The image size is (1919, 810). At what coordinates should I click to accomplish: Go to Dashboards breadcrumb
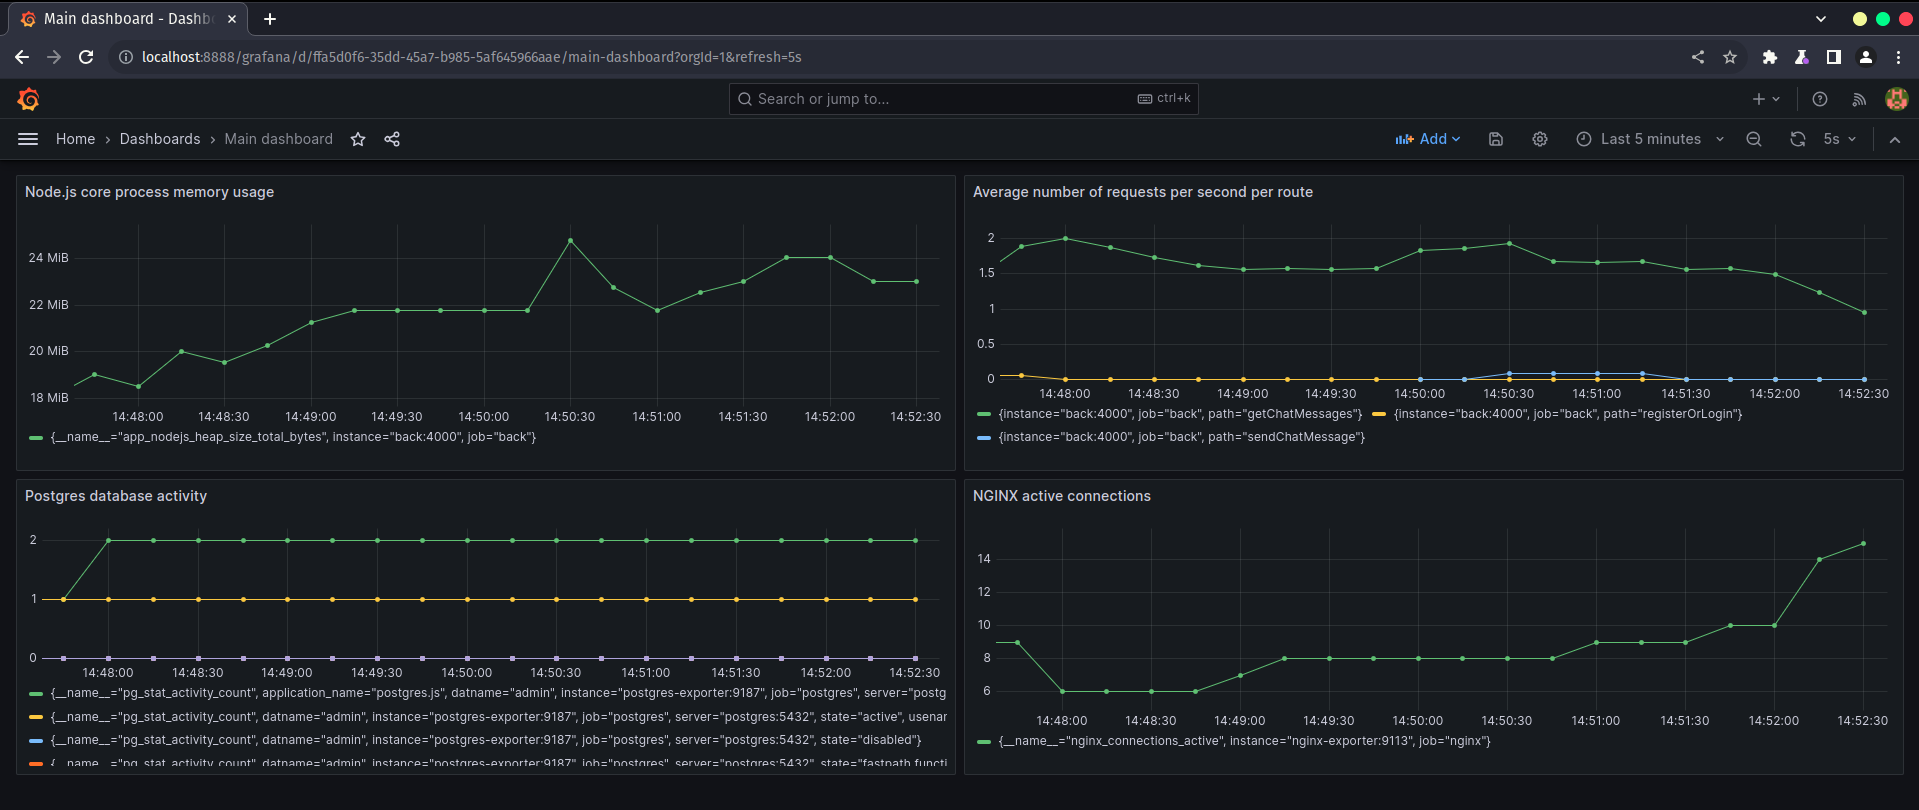[160, 139]
